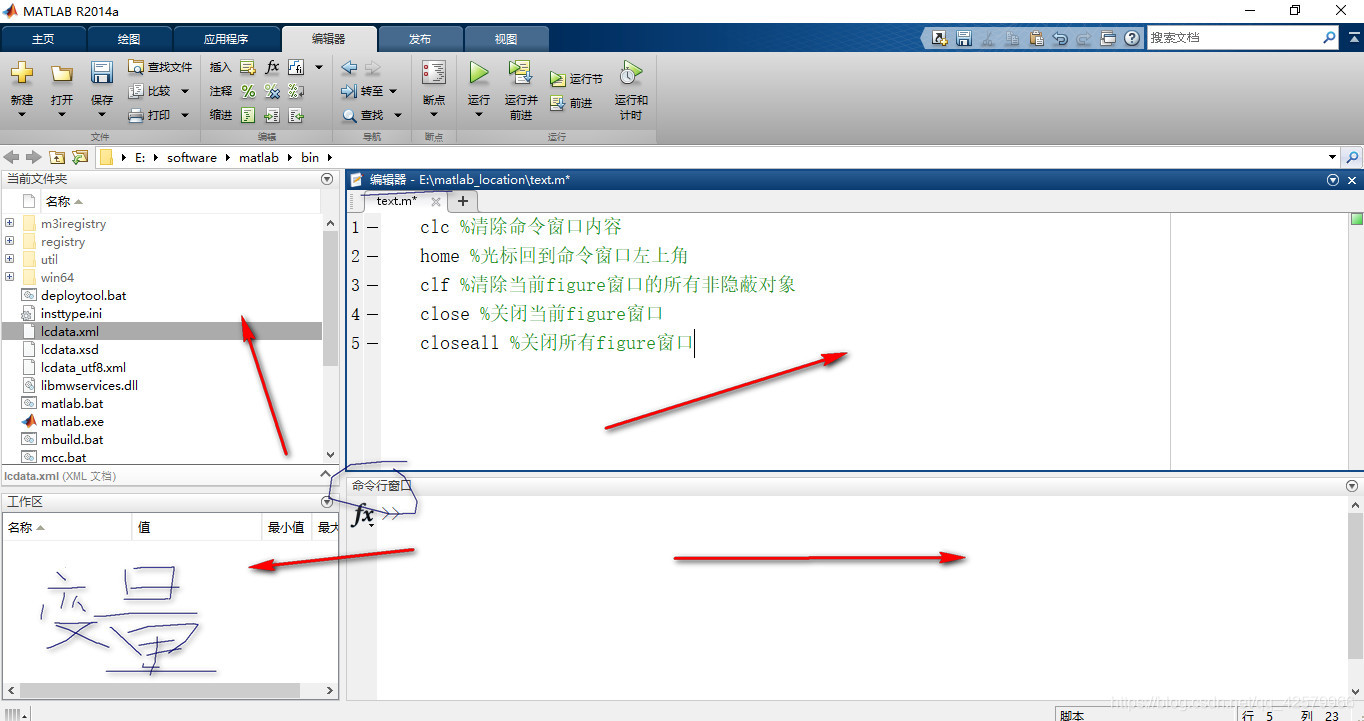The width and height of the screenshot is (1364, 721).
Task: Switch to the 绘图 (Plots) tab
Action: click(x=129, y=39)
